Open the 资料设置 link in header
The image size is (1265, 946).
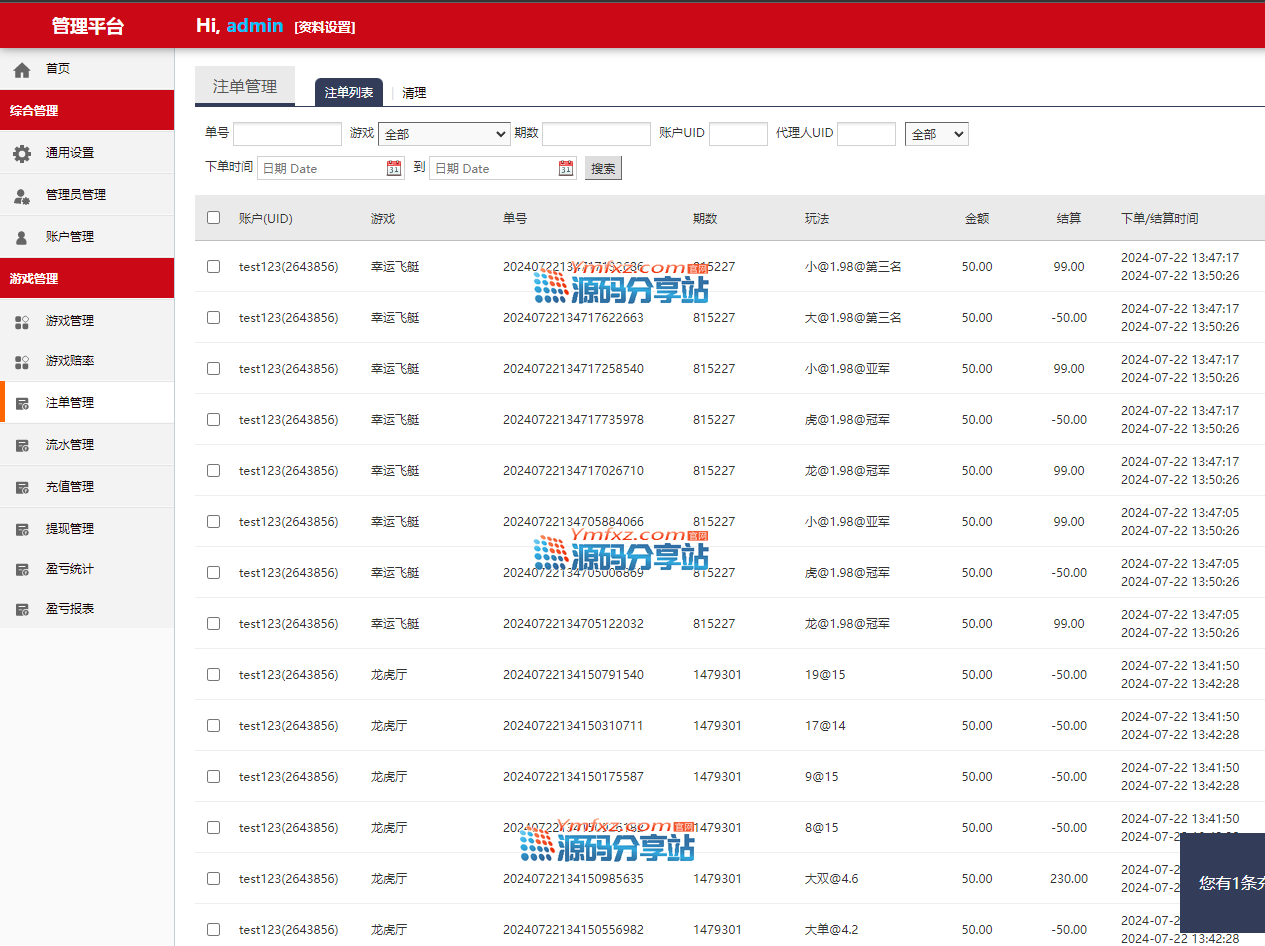325,27
